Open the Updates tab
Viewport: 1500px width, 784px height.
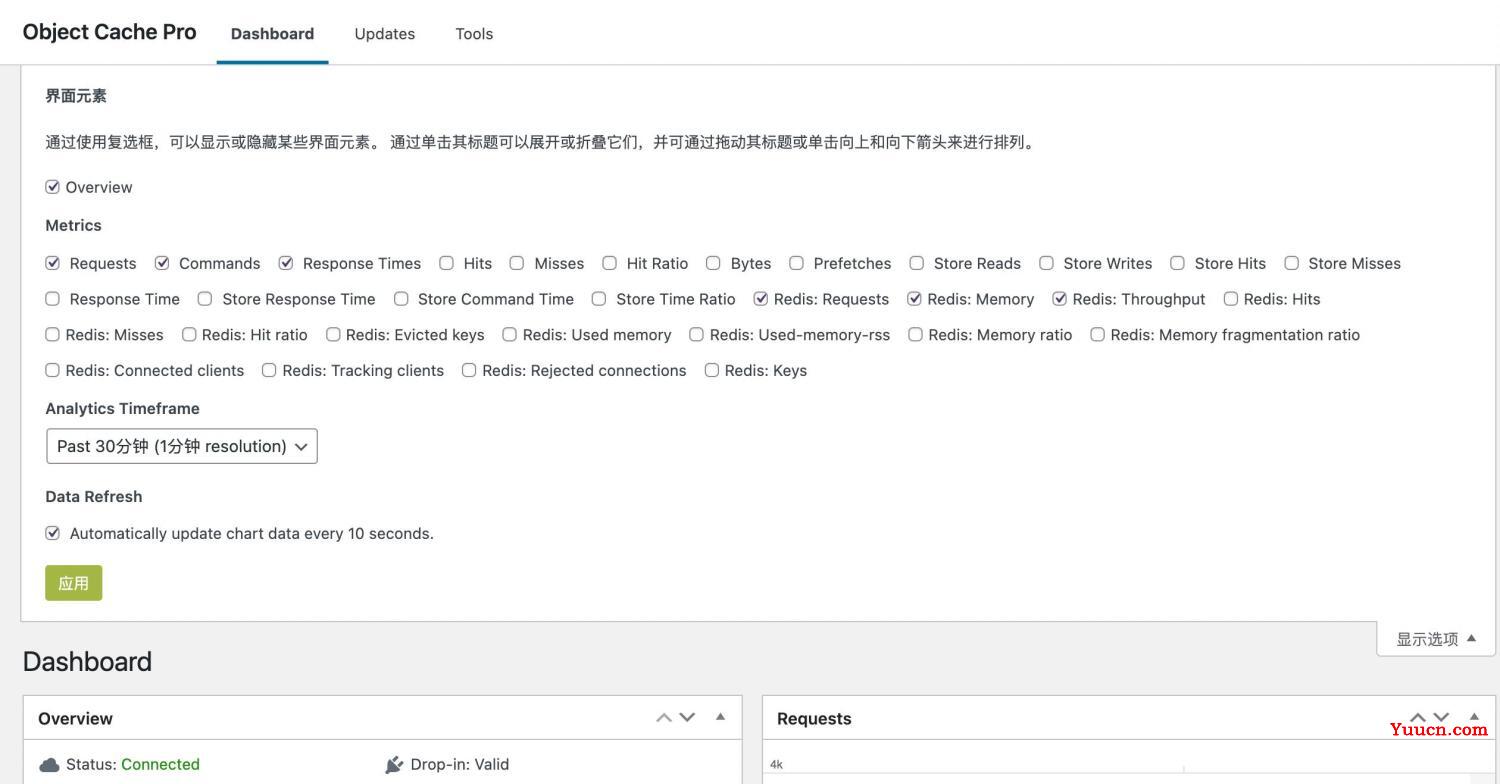[384, 33]
